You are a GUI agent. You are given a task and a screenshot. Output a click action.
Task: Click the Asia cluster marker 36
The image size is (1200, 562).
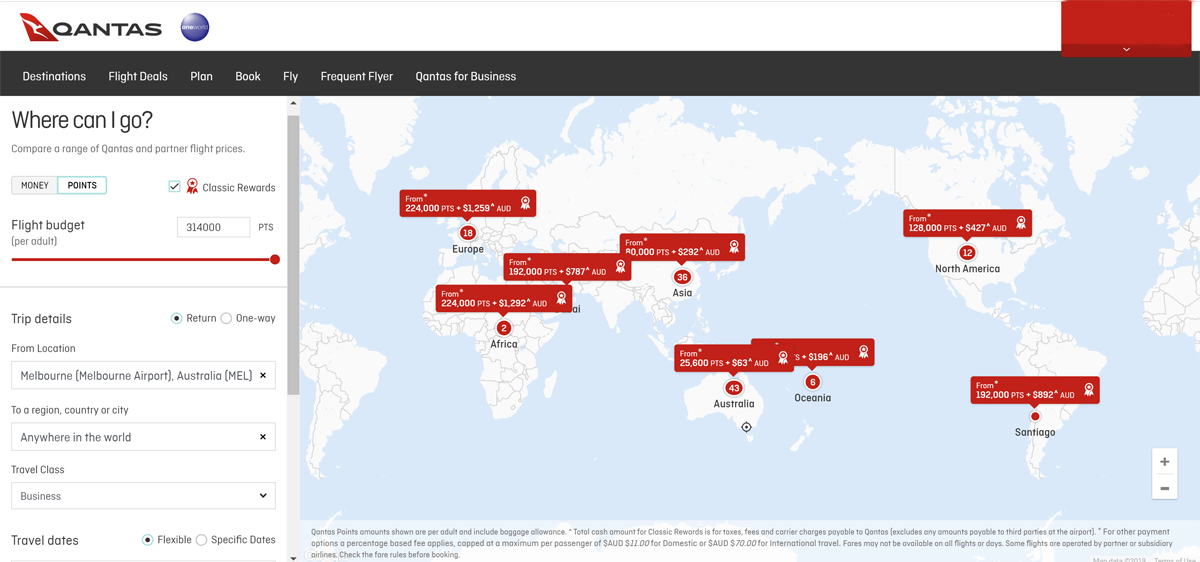(x=682, y=277)
